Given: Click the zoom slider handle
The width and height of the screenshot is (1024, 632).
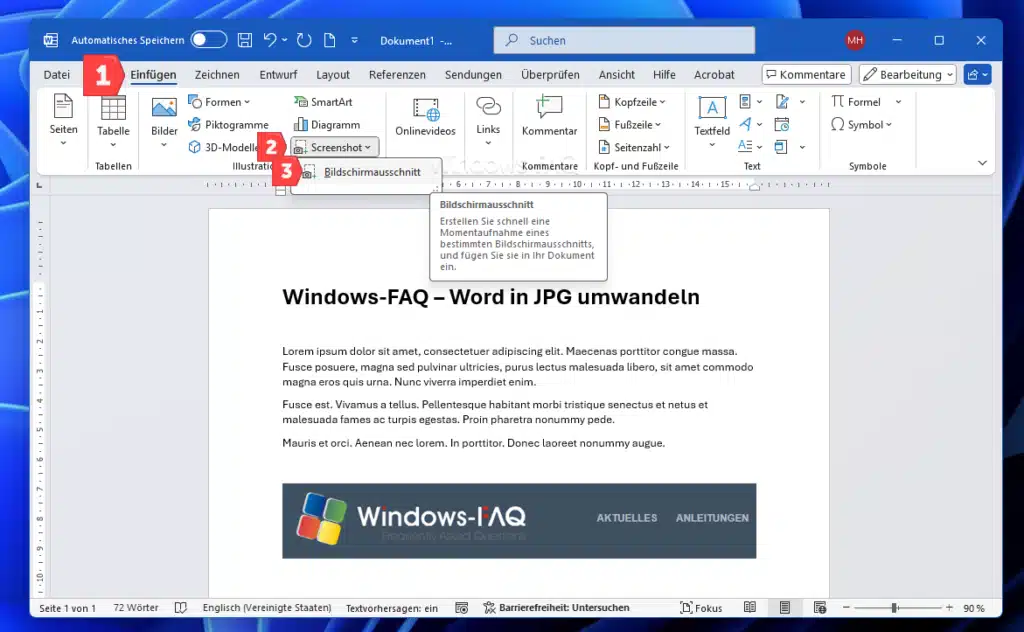Looking at the screenshot, I should (x=894, y=608).
